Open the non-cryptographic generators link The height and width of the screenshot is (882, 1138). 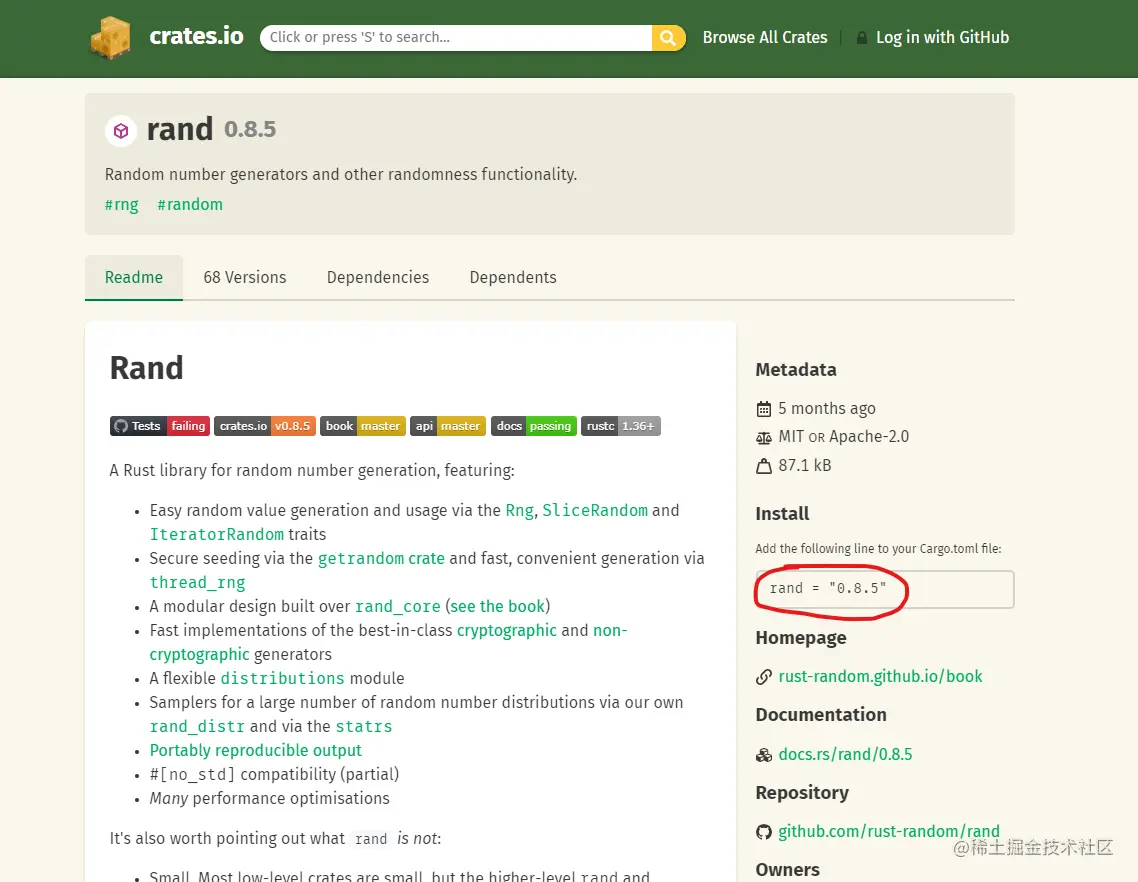[388, 642]
